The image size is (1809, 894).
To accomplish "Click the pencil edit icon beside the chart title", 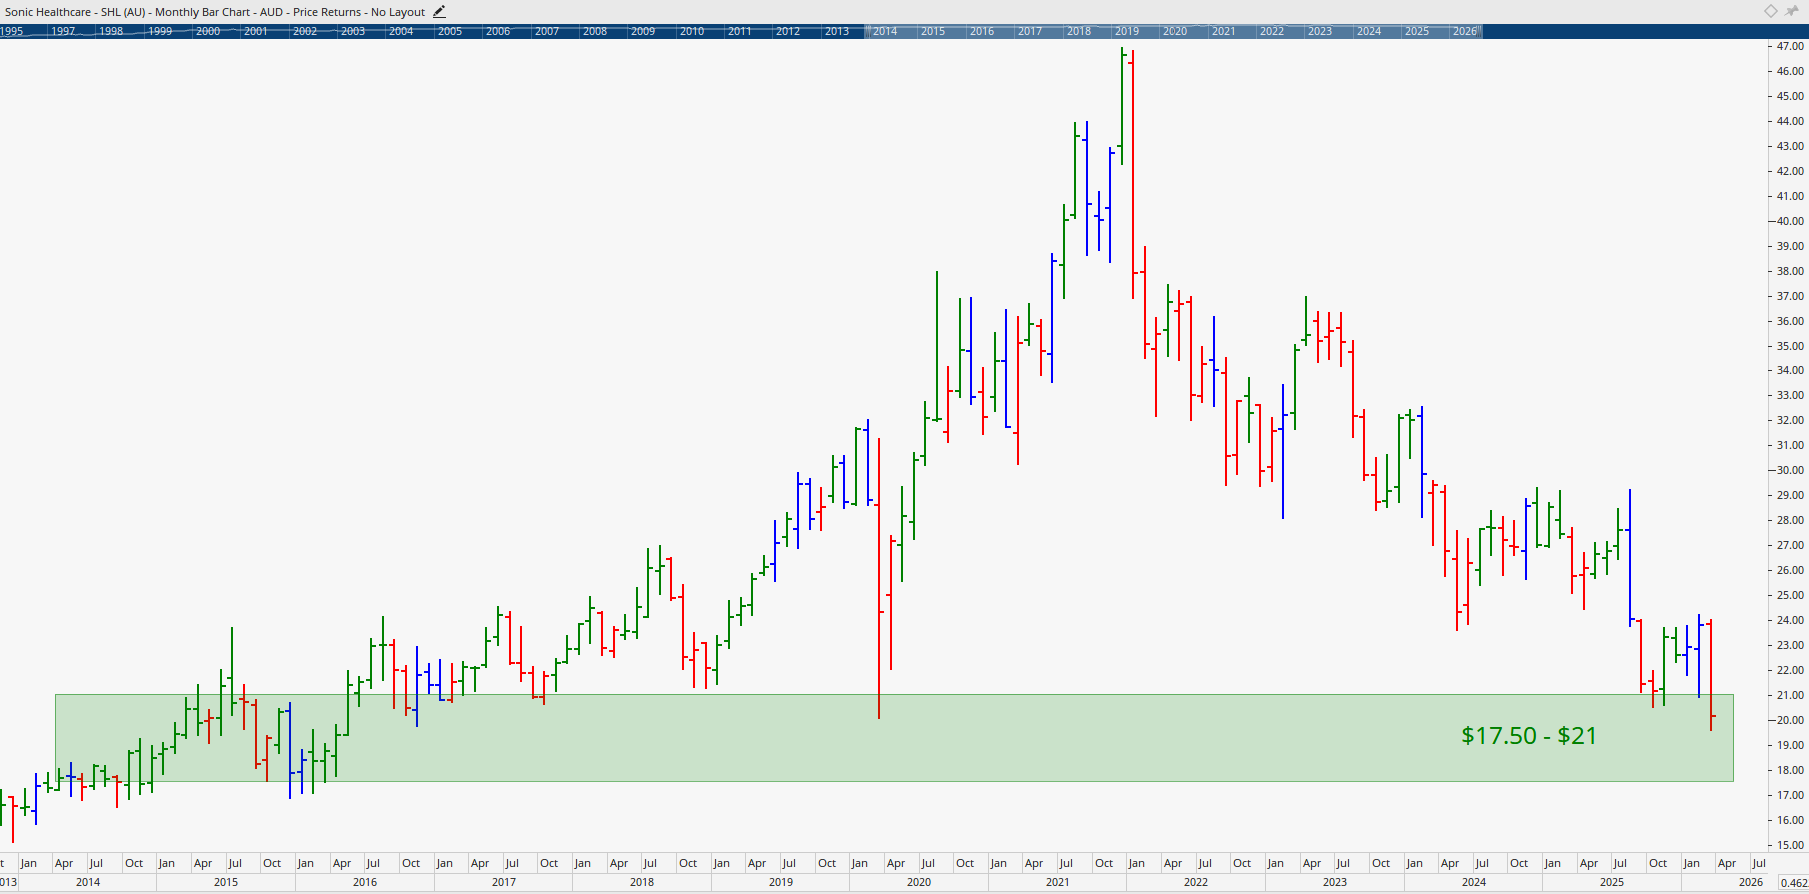I will click(439, 12).
